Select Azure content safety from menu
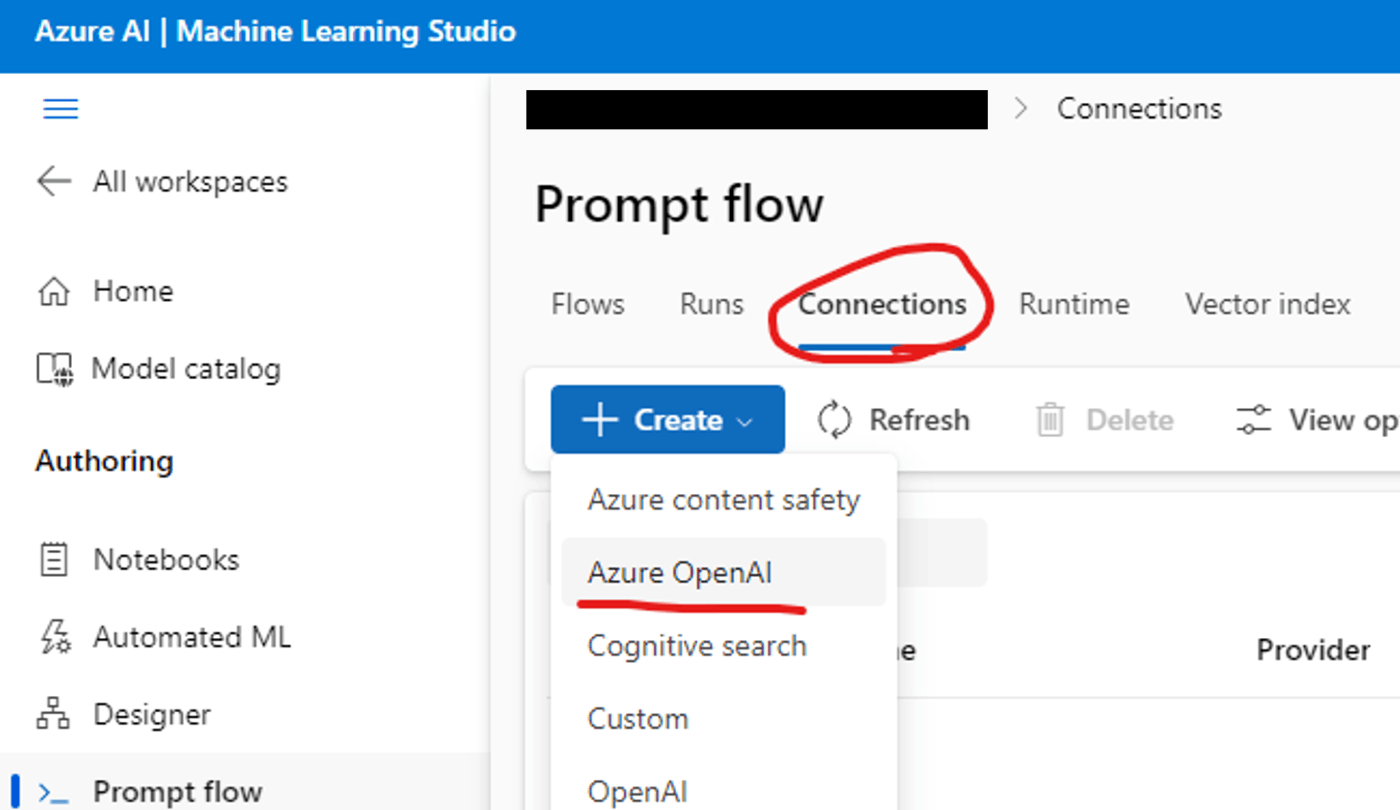This screenshot has width=1400, height=810. (724, 500)
